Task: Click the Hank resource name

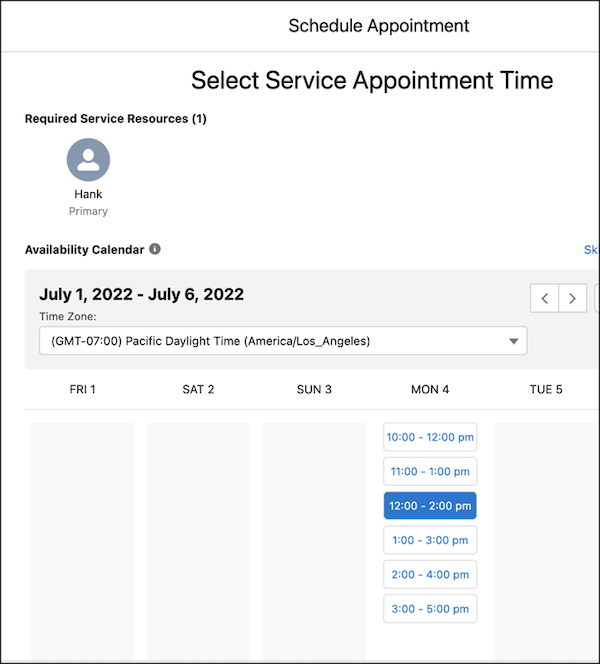Action: click(88, 194)
